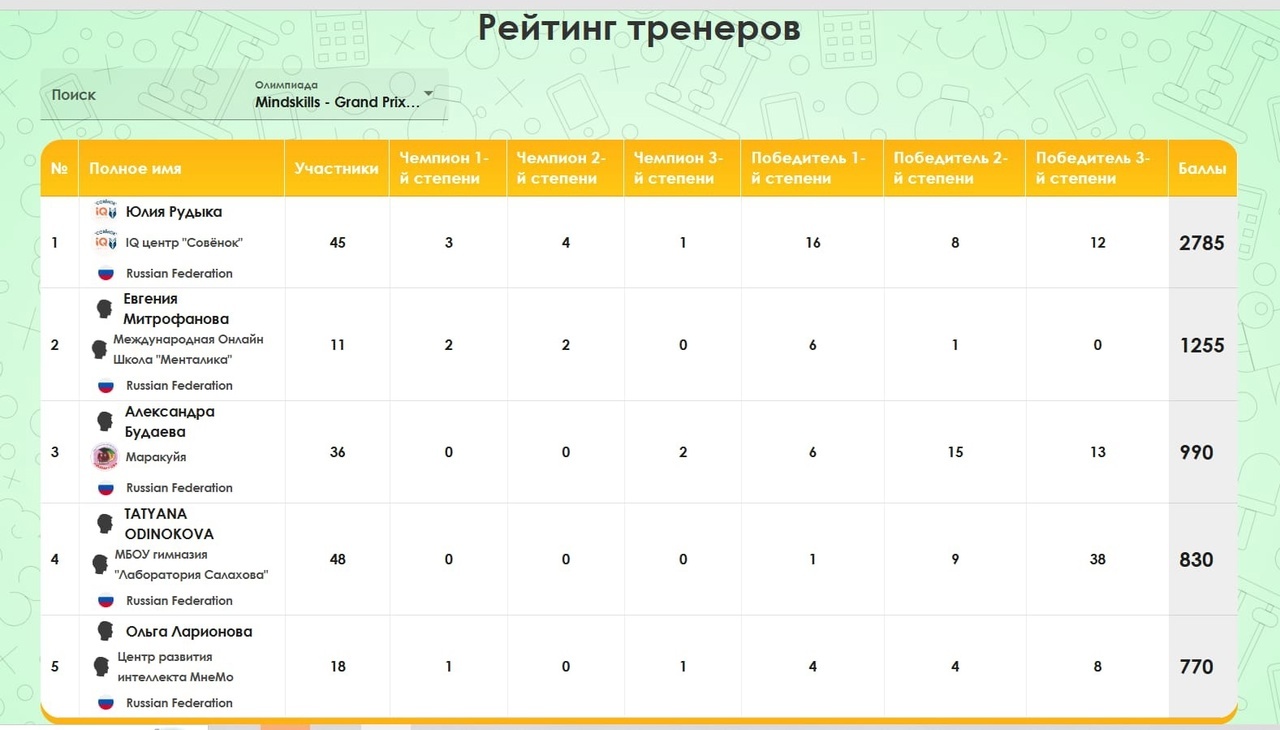Click the Russian flag in TATYANA ODINOKOVA's row
Viewport: 1280px width, 730px height.
(105, 601)
